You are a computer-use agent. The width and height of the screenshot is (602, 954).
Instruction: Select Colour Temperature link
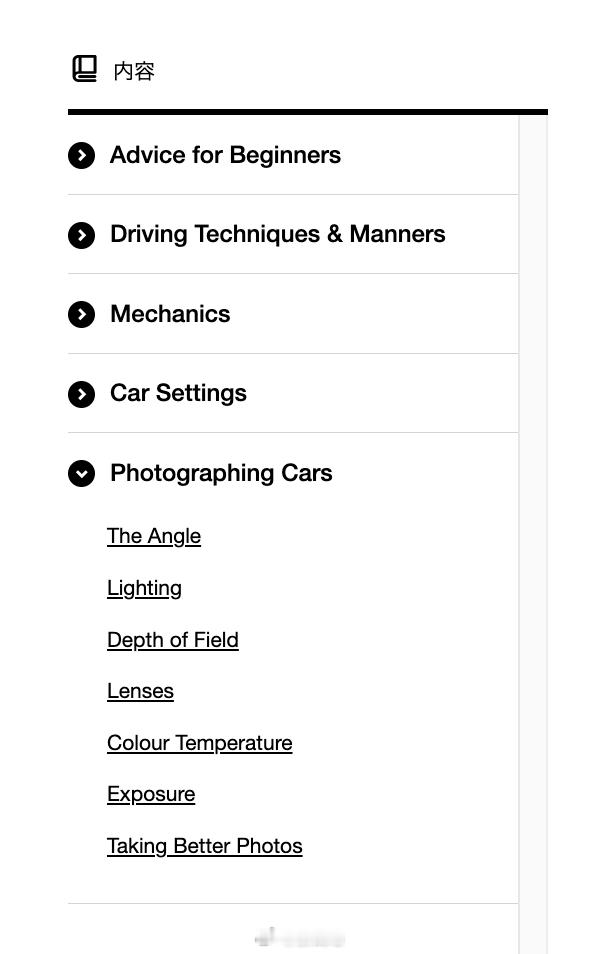(200, 743)
